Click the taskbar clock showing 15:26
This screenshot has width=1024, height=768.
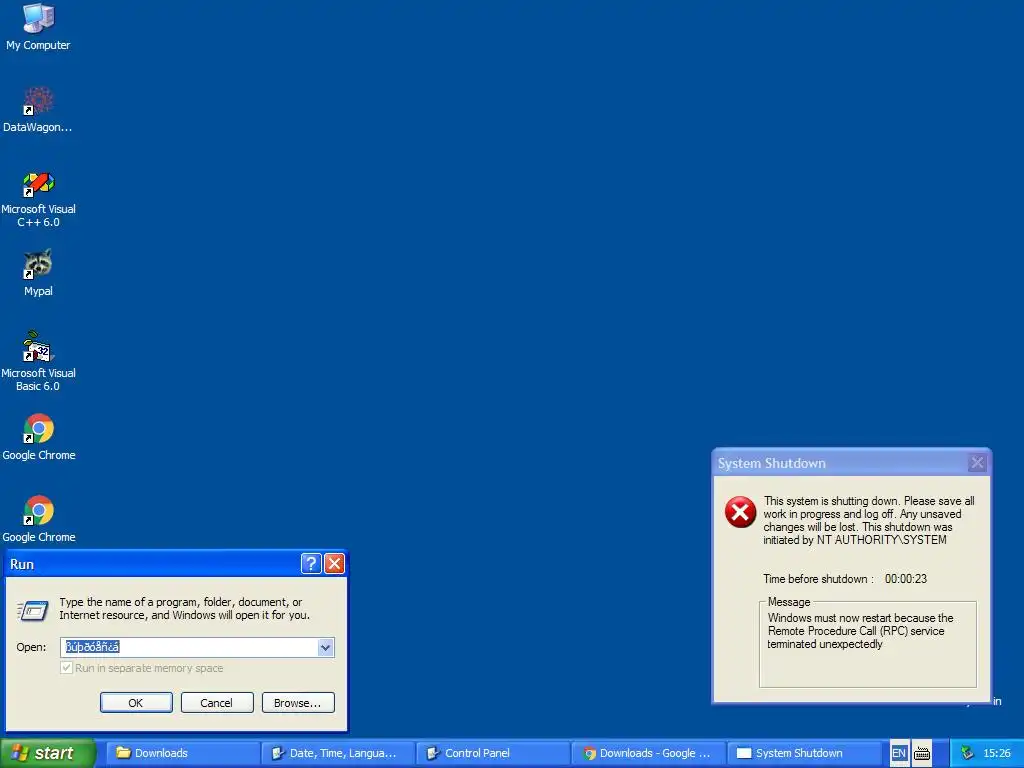(x=997, y=753)
